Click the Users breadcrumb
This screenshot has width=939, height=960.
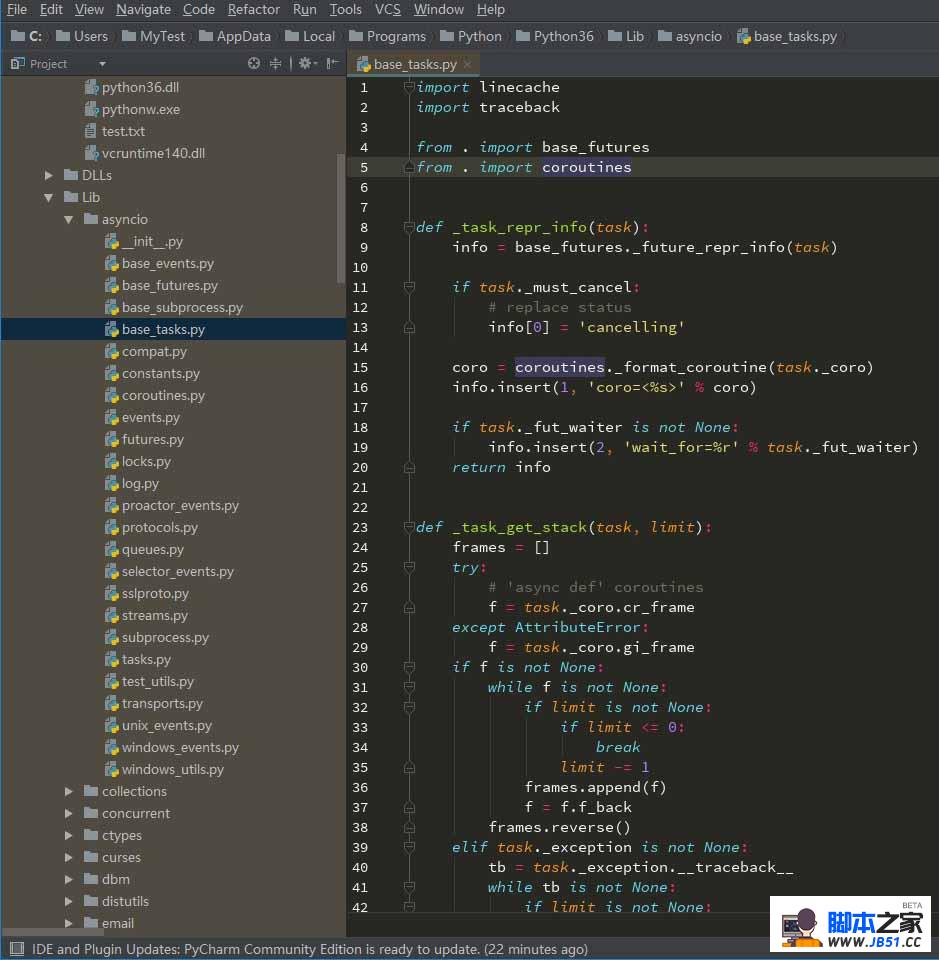coord(82,36)
